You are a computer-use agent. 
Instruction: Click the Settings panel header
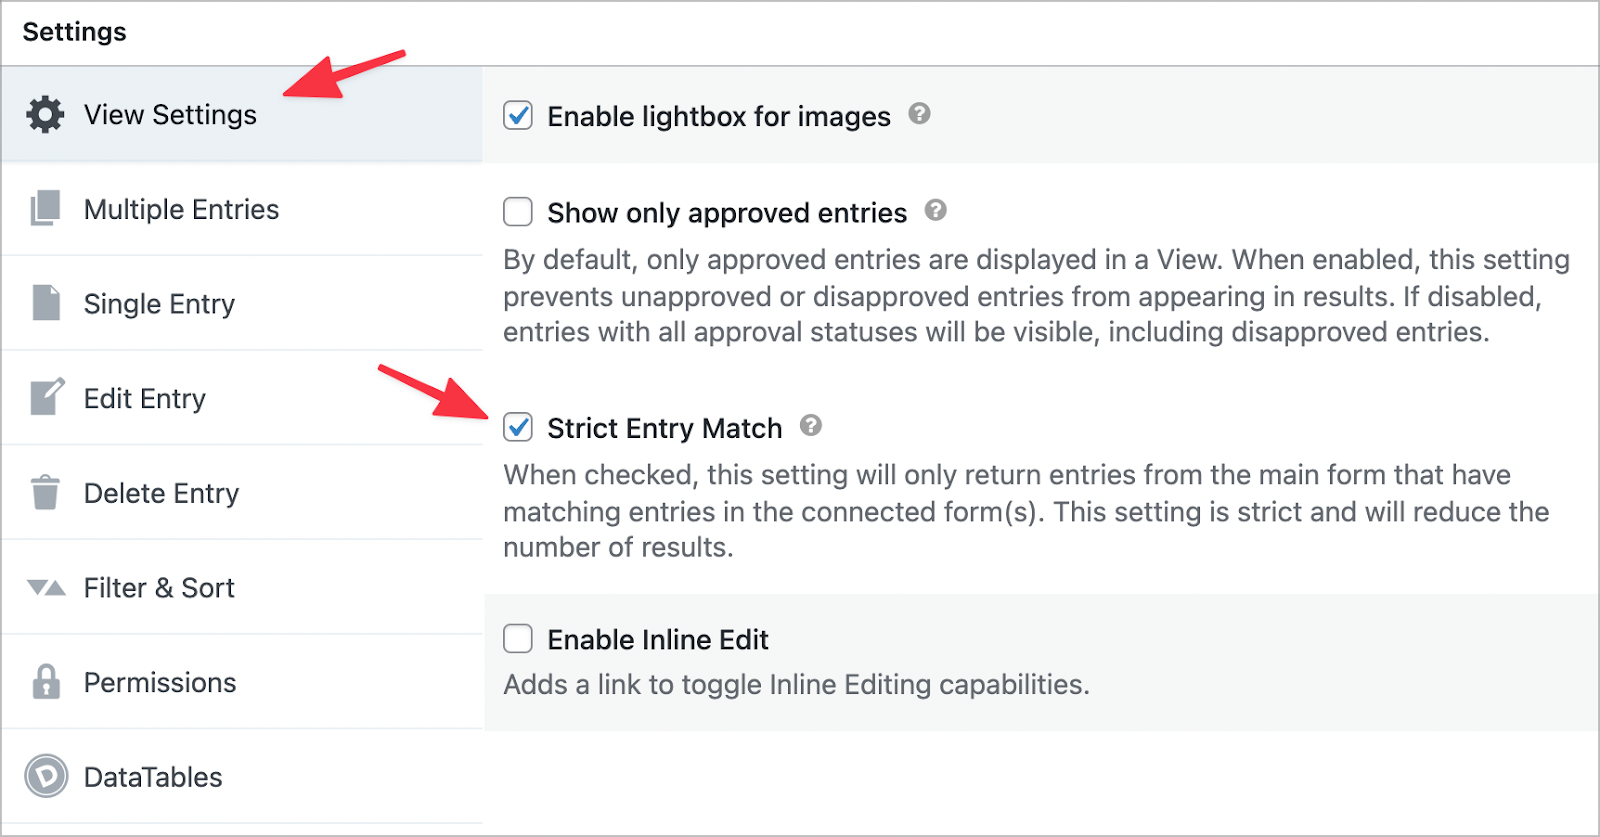click(x=75, y=31)
